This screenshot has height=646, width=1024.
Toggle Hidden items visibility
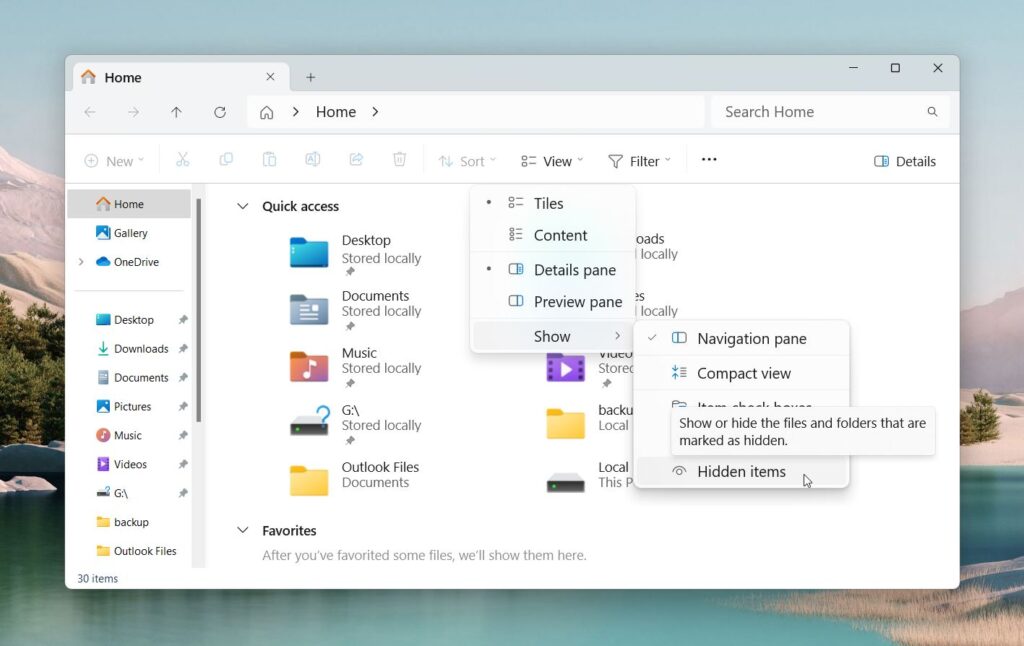pos(741,471)
